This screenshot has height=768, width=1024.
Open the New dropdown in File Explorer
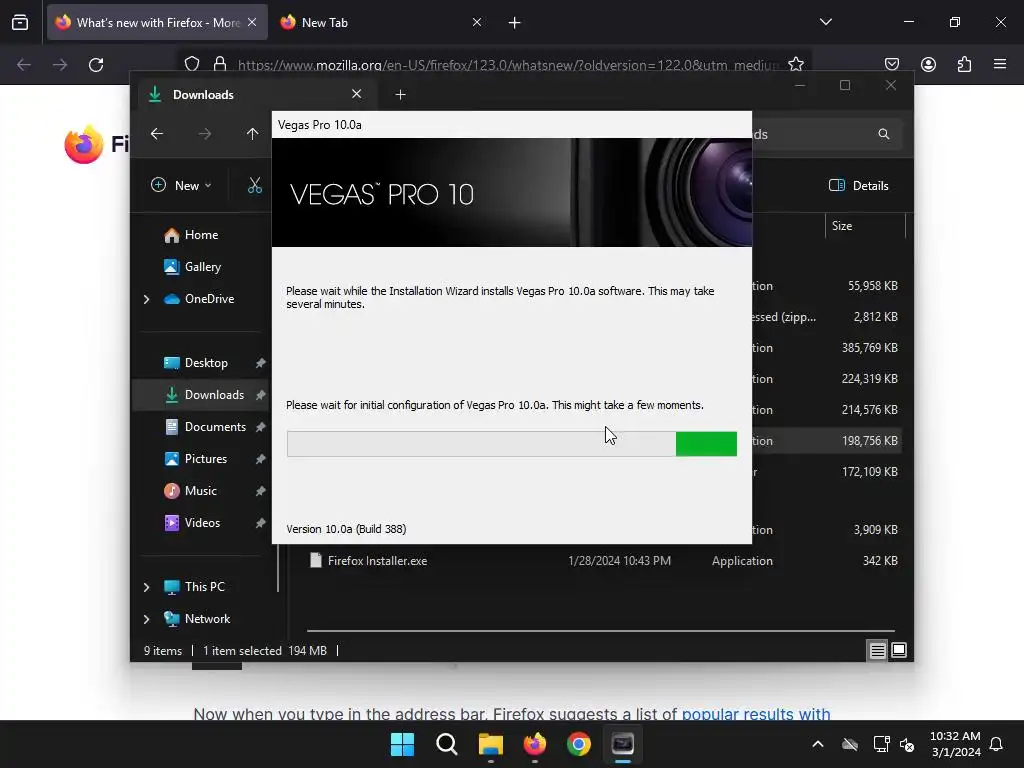click(x=181, y=185)
